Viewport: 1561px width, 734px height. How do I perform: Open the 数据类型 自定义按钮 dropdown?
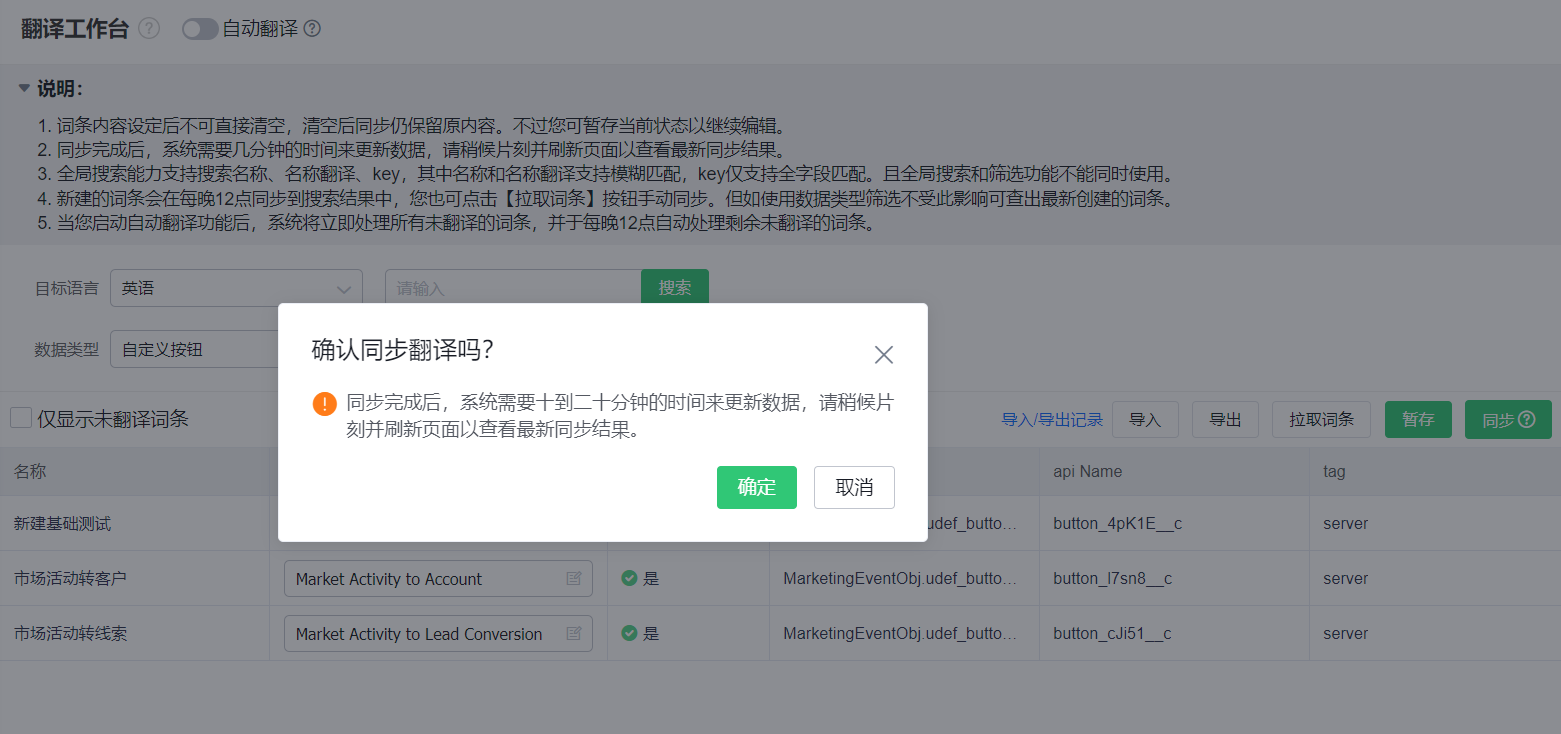194,349
